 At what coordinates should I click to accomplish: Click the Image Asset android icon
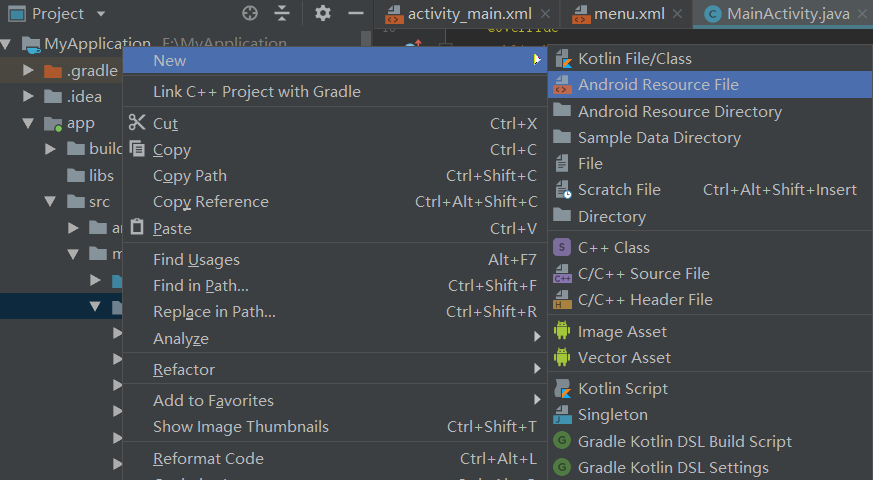coord(562,331)
